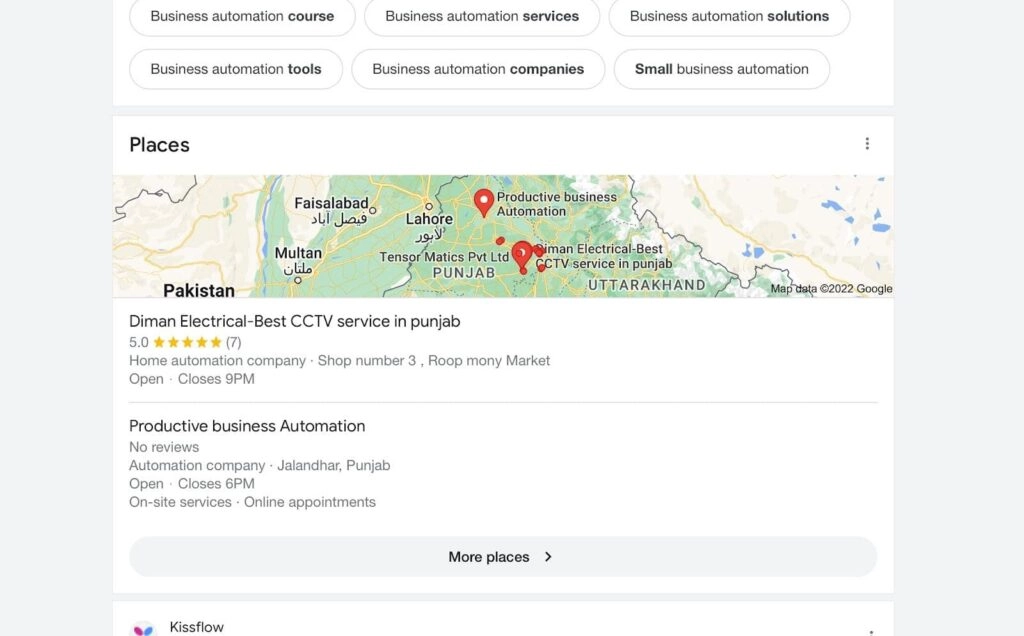Open Places three-dot options menu
This screenshot has width=1024, height=636.
867,144
